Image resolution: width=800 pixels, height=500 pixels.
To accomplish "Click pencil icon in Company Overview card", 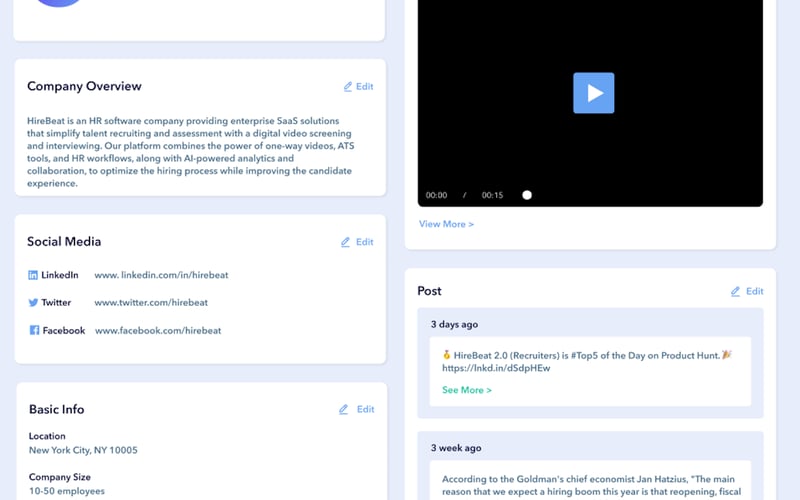I will (347, 87).
